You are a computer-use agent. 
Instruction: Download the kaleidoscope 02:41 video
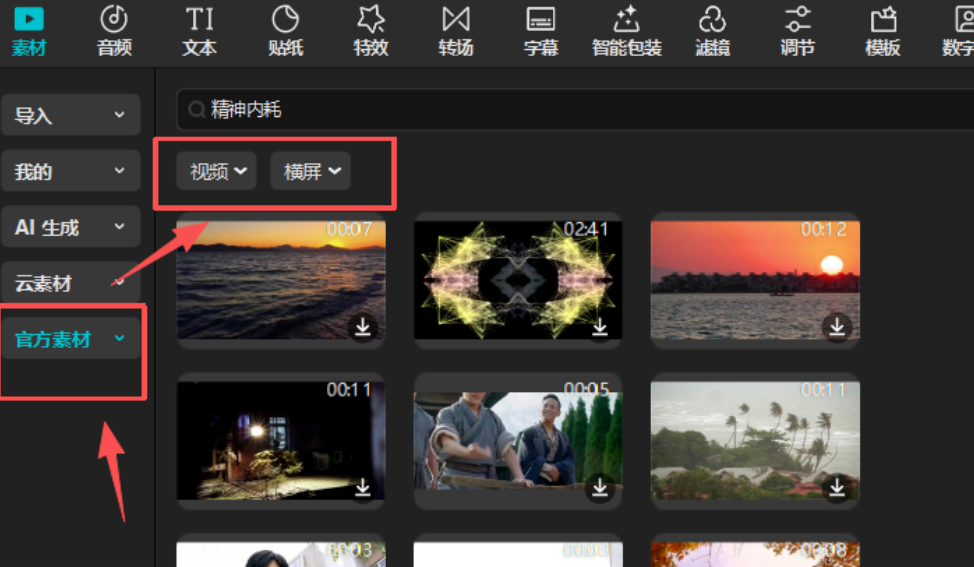pyautogui.click(x=599, y=326)
